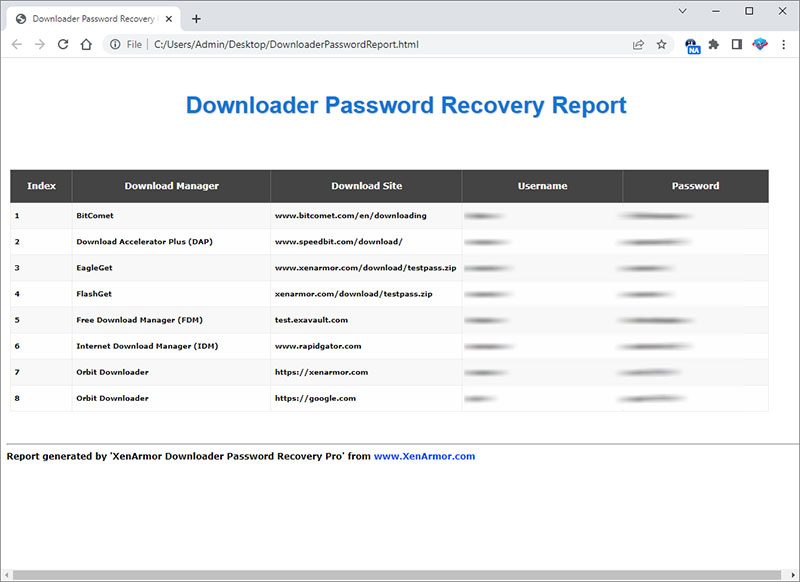Screen dimensions: 800x582
Task: Click www.speedbit.com/download/ site text
Action: [338, 241]
